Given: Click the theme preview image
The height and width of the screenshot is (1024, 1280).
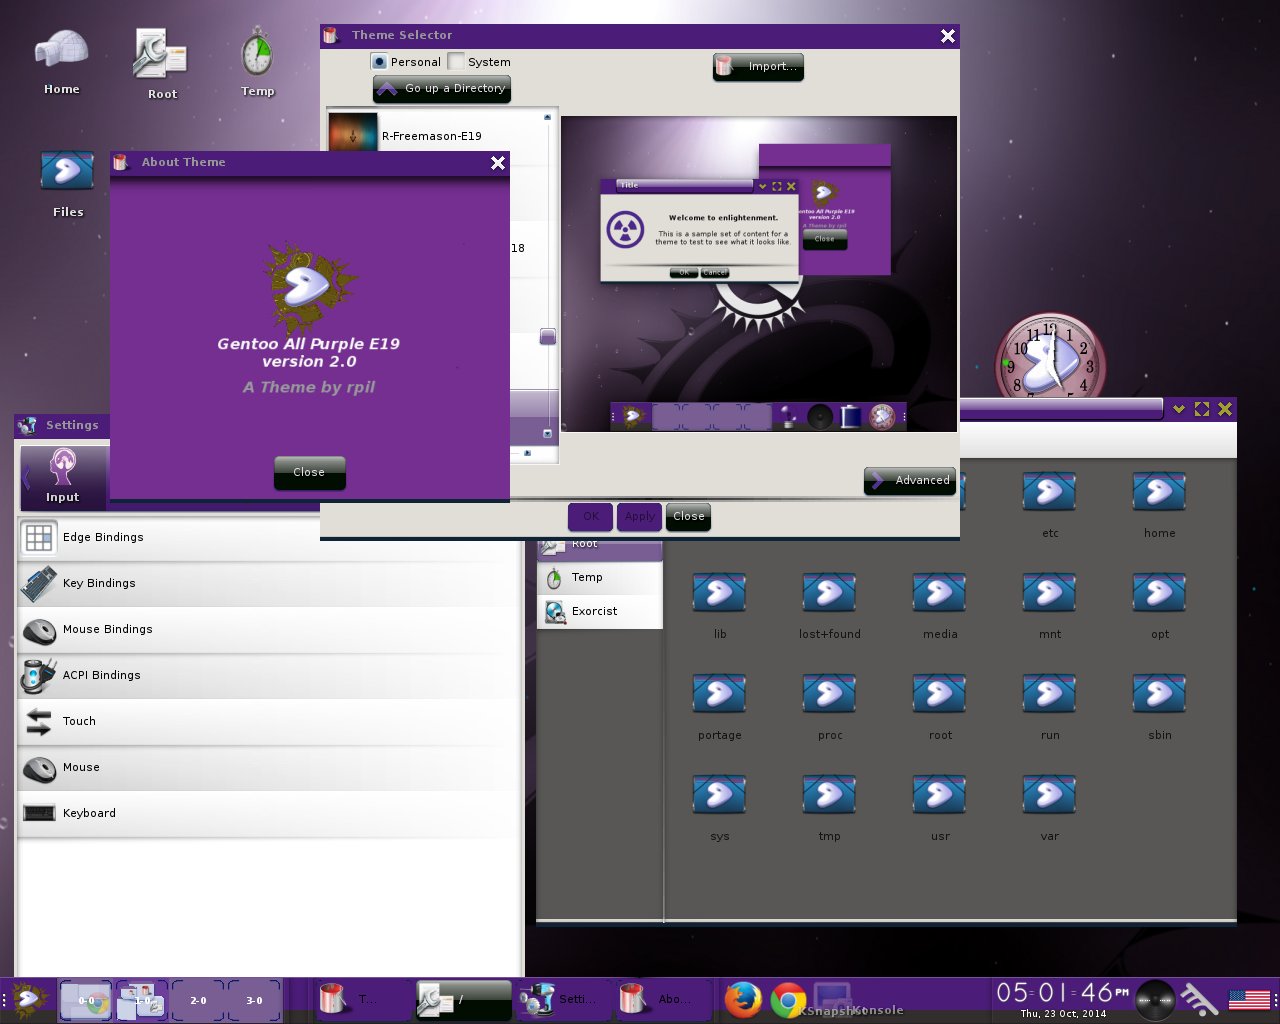Looking at the screenshot, I should coord(759,274).
